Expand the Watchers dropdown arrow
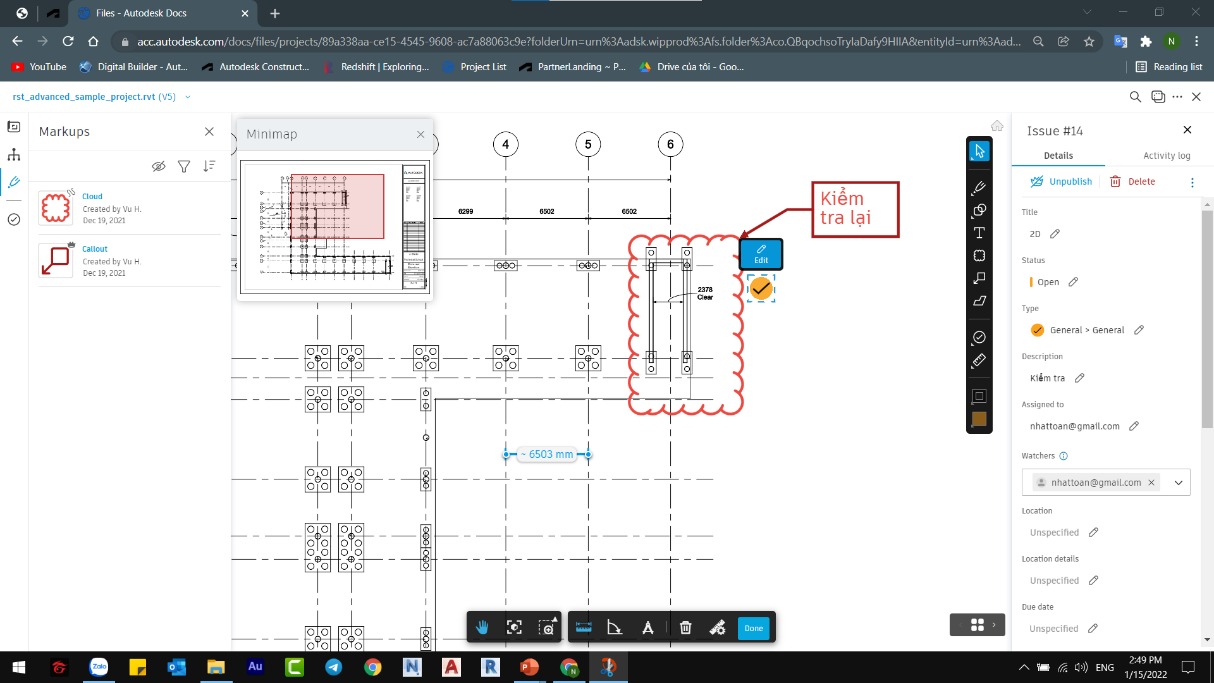1214x683 pixels. [1177, 483]
